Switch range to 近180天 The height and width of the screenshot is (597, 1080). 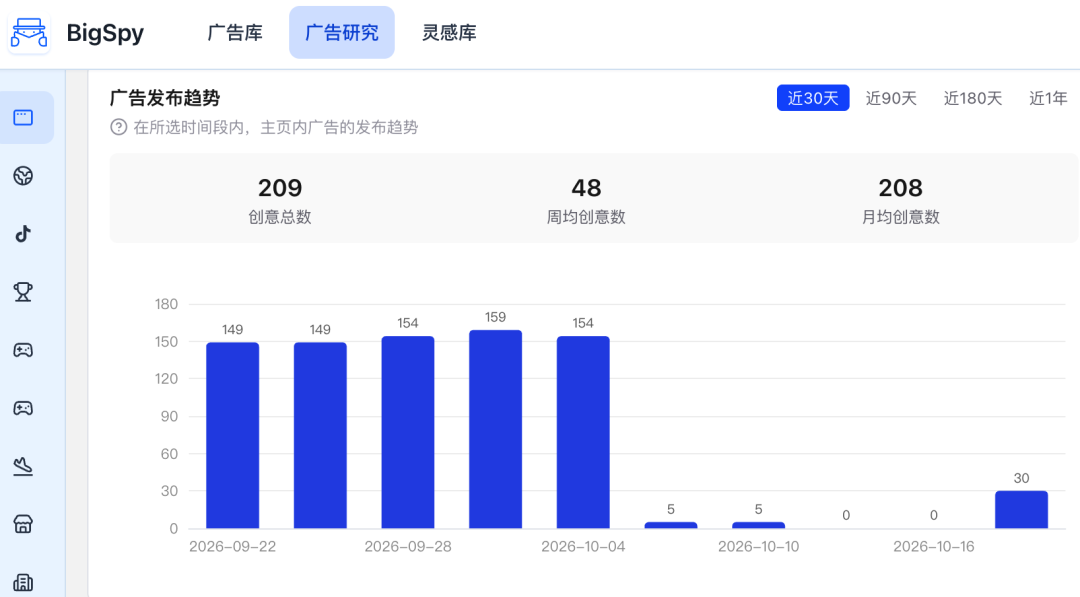point(973,98)
